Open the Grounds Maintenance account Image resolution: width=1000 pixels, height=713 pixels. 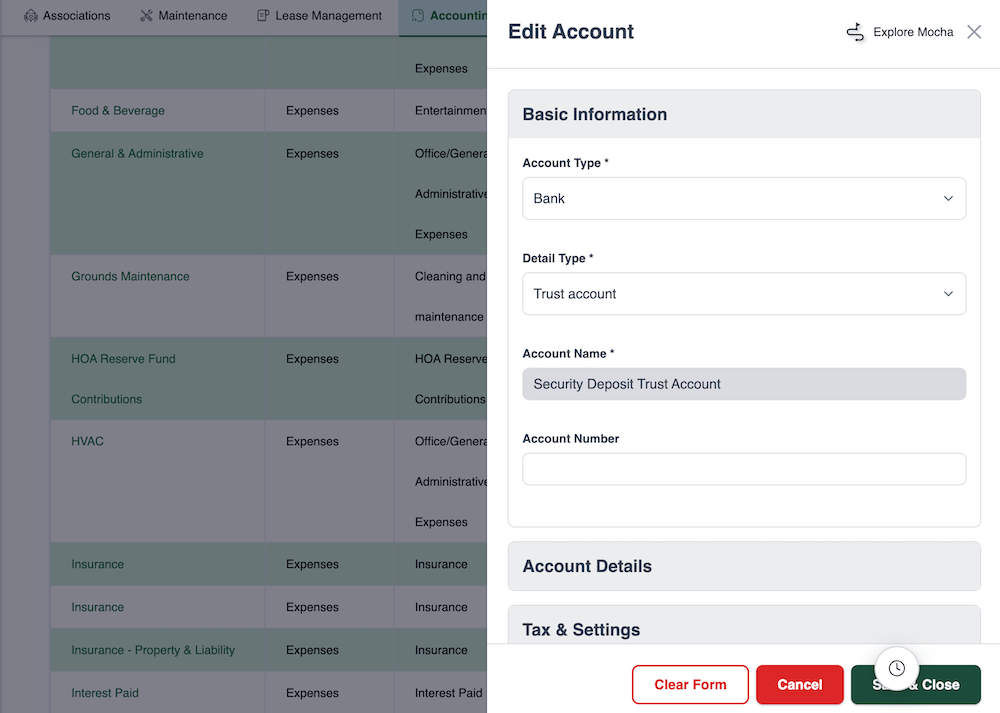[x=130, y=277]
